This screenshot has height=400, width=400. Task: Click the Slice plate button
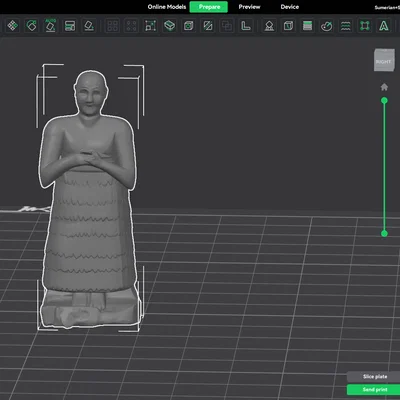point(374,377)
